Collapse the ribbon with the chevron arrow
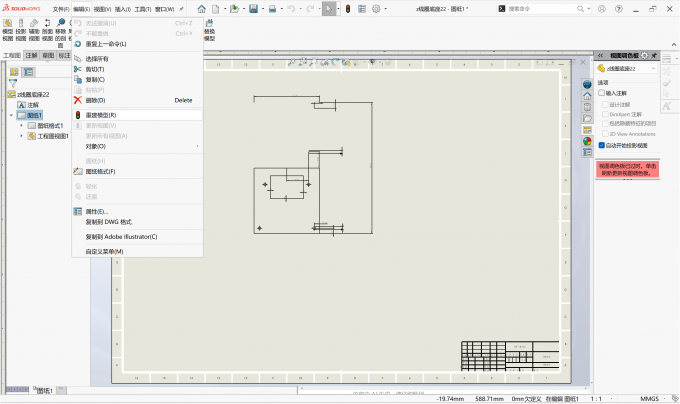 pyautogui.click(x=674, y=44)
